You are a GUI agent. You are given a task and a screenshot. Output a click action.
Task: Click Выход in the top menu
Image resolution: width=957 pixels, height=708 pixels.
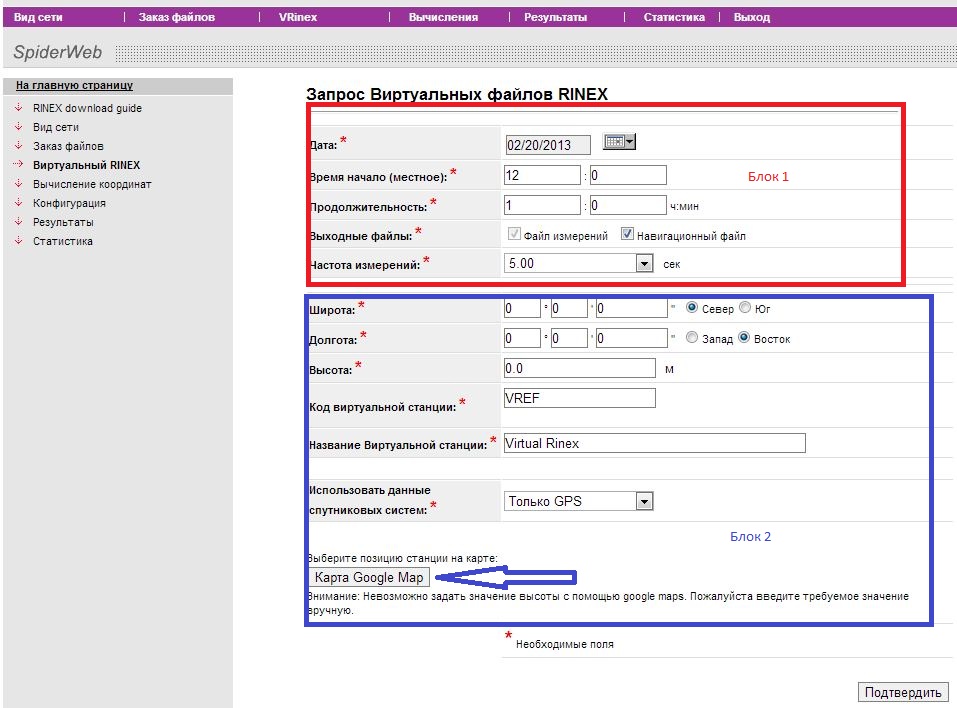tap(751, 17)
